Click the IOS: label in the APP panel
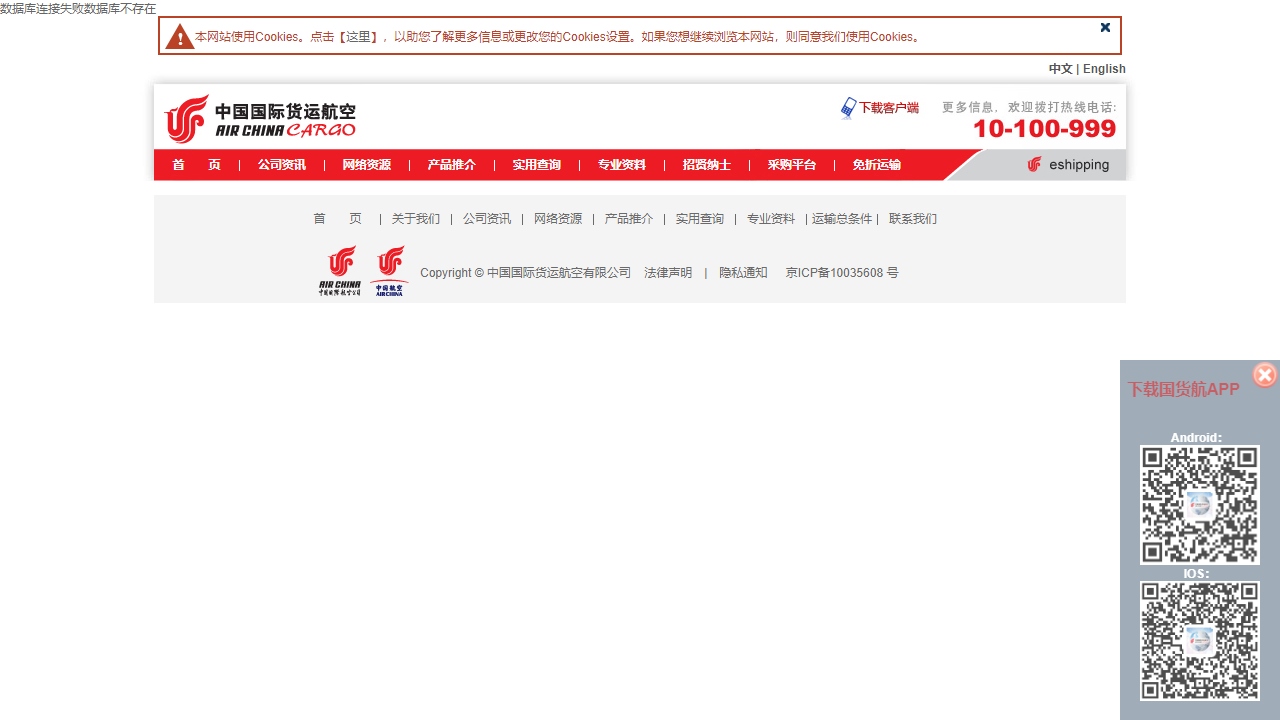Screen dimensions: 1280x720 pos(1196,574)
